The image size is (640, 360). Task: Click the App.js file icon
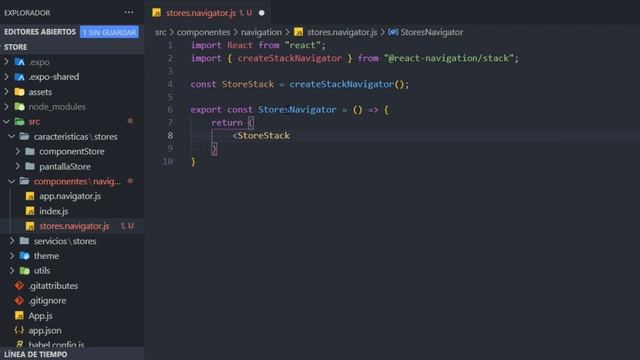click(x=19, y=316)
